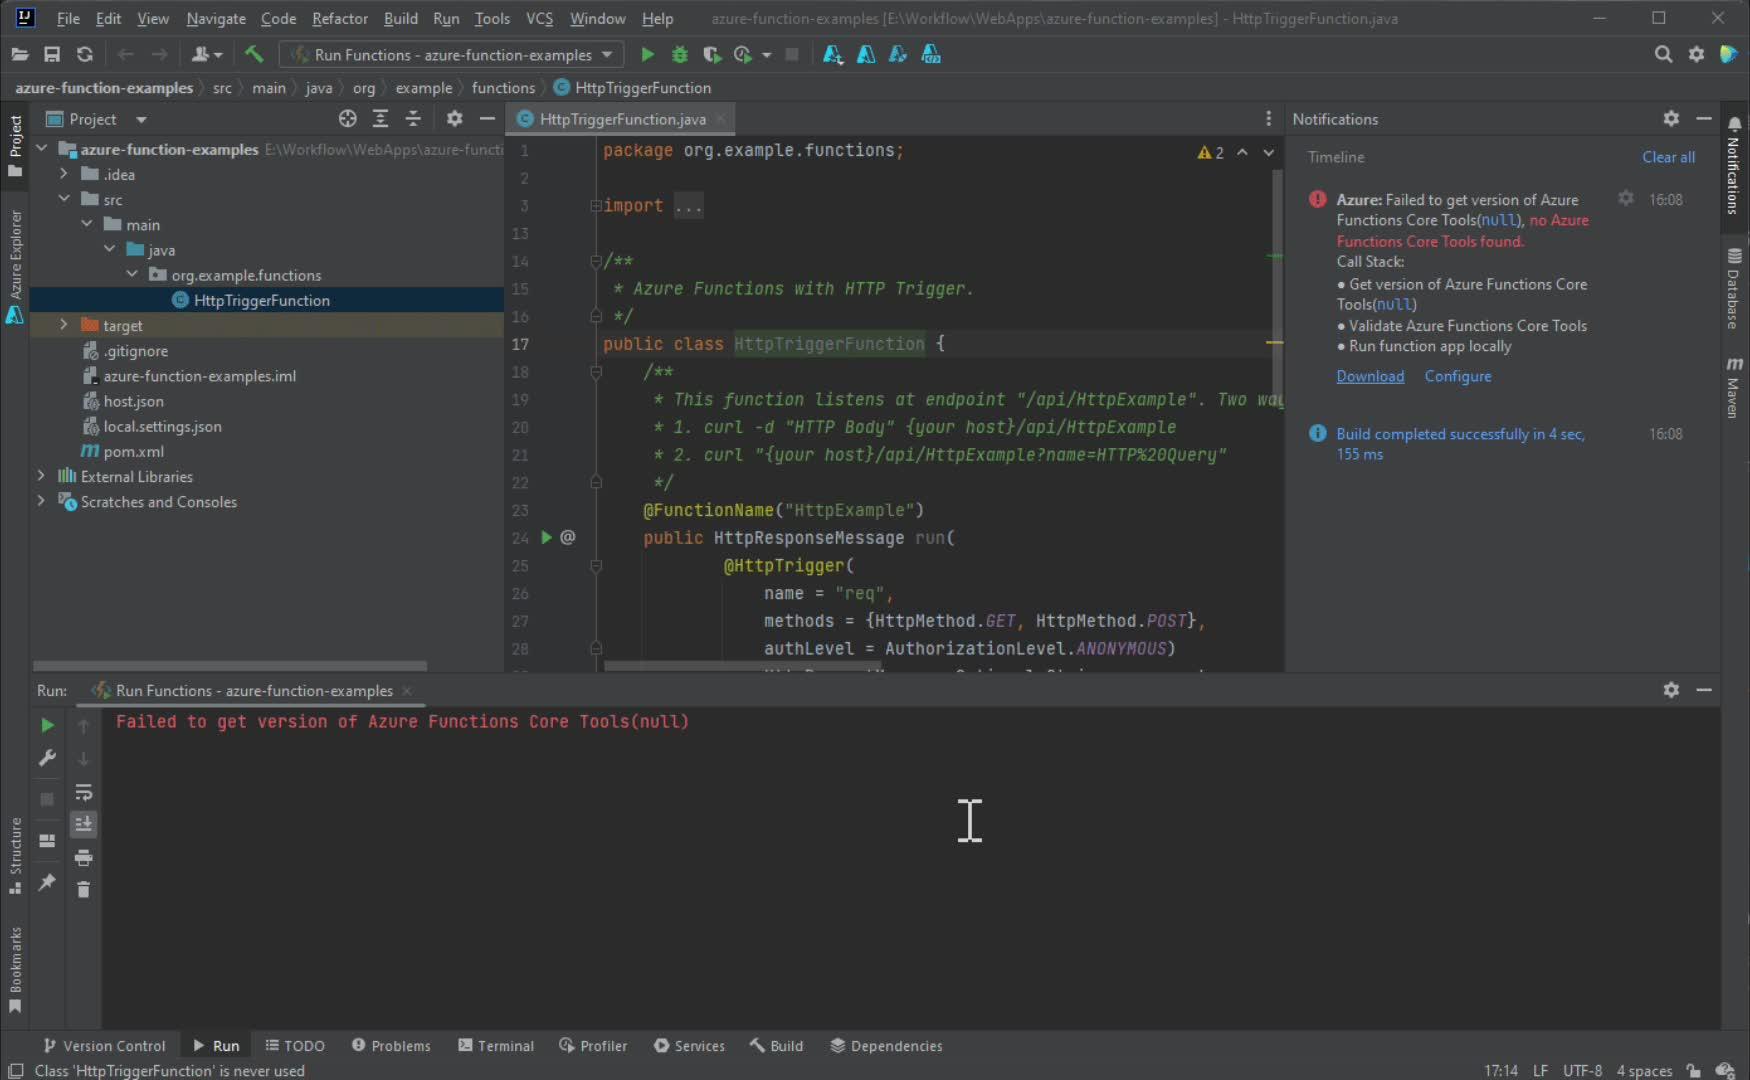Clear all notifications in the Timeline
1750x1080 pixels.
click(1668, 157)
